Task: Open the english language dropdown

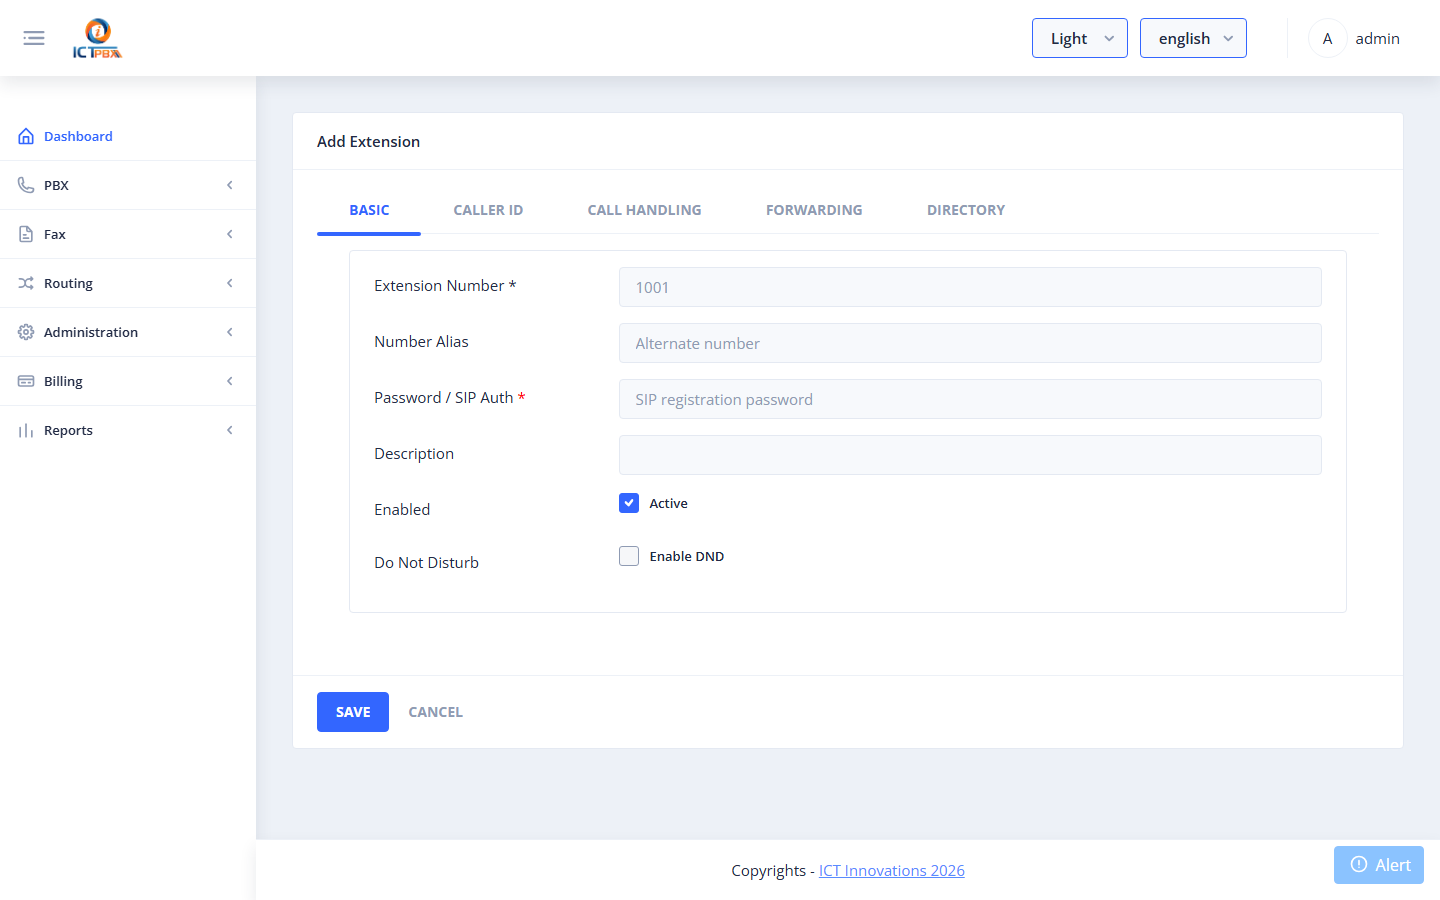Action: 1193,38
